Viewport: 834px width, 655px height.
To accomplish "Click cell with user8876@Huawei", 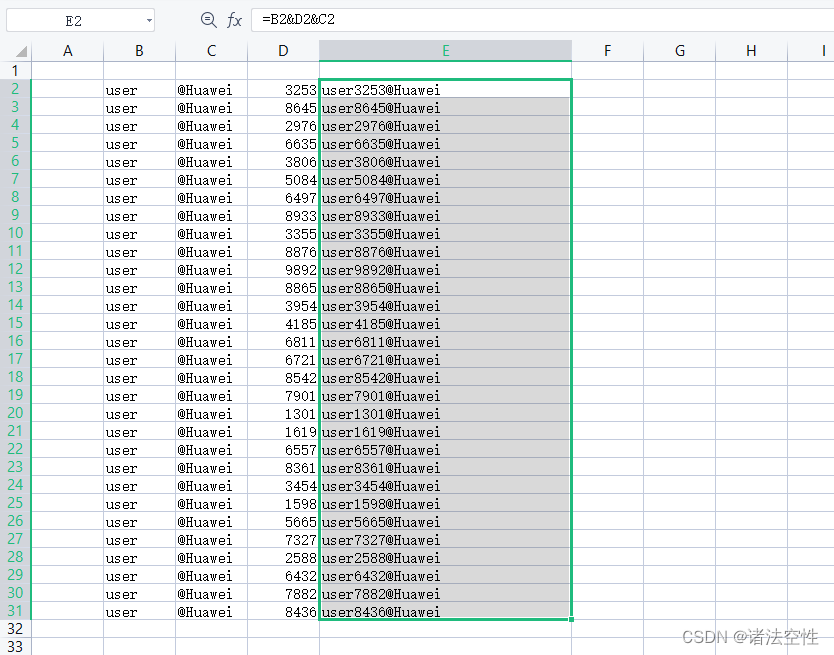I will pos(445,251).
